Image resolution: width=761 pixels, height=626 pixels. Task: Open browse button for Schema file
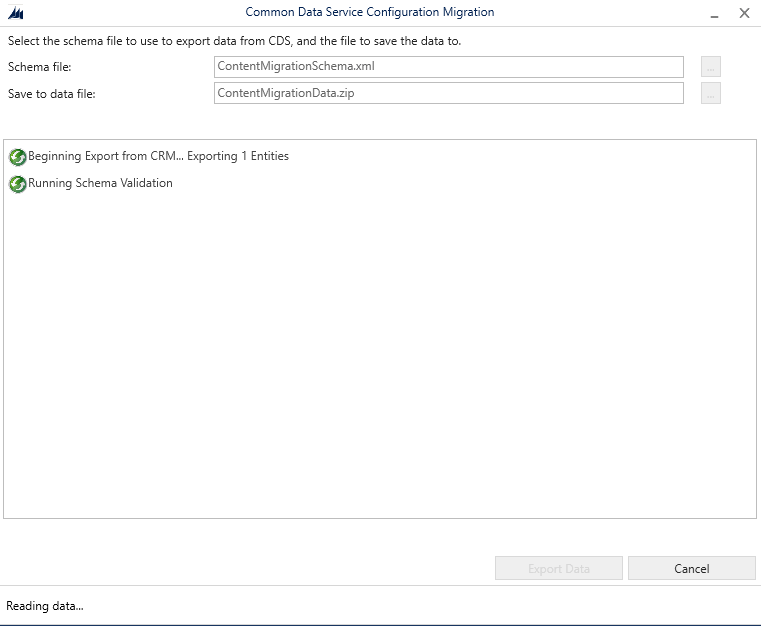(711, 66)
